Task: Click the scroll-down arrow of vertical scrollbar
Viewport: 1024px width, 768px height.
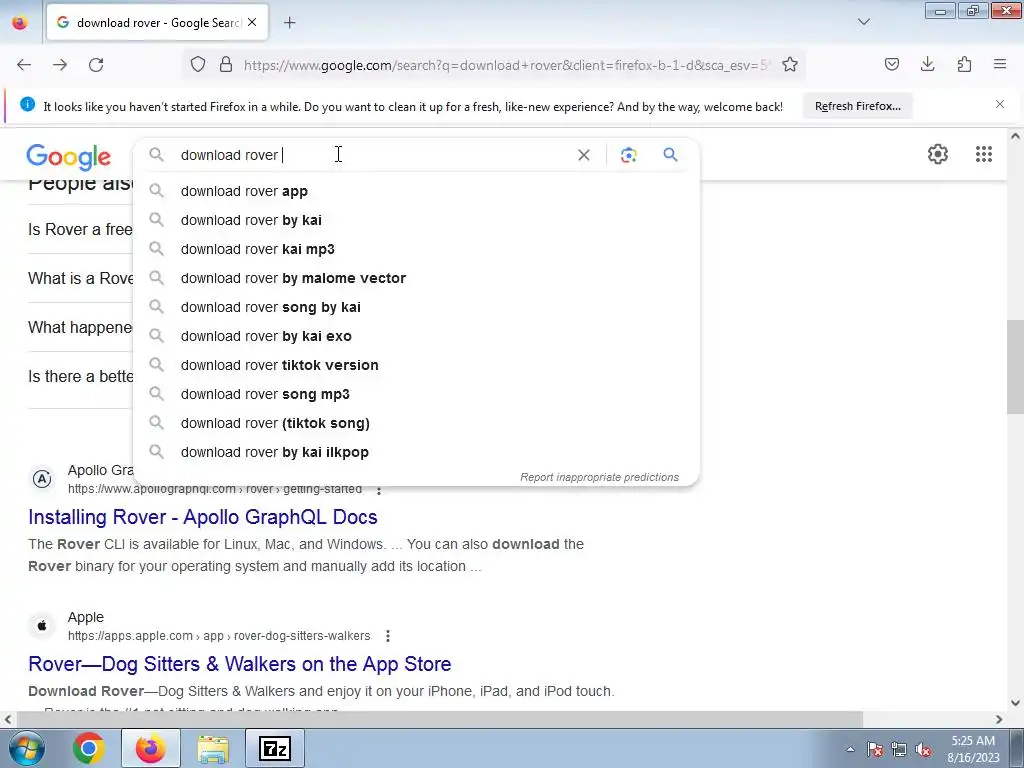Action: click(1015, 703)
